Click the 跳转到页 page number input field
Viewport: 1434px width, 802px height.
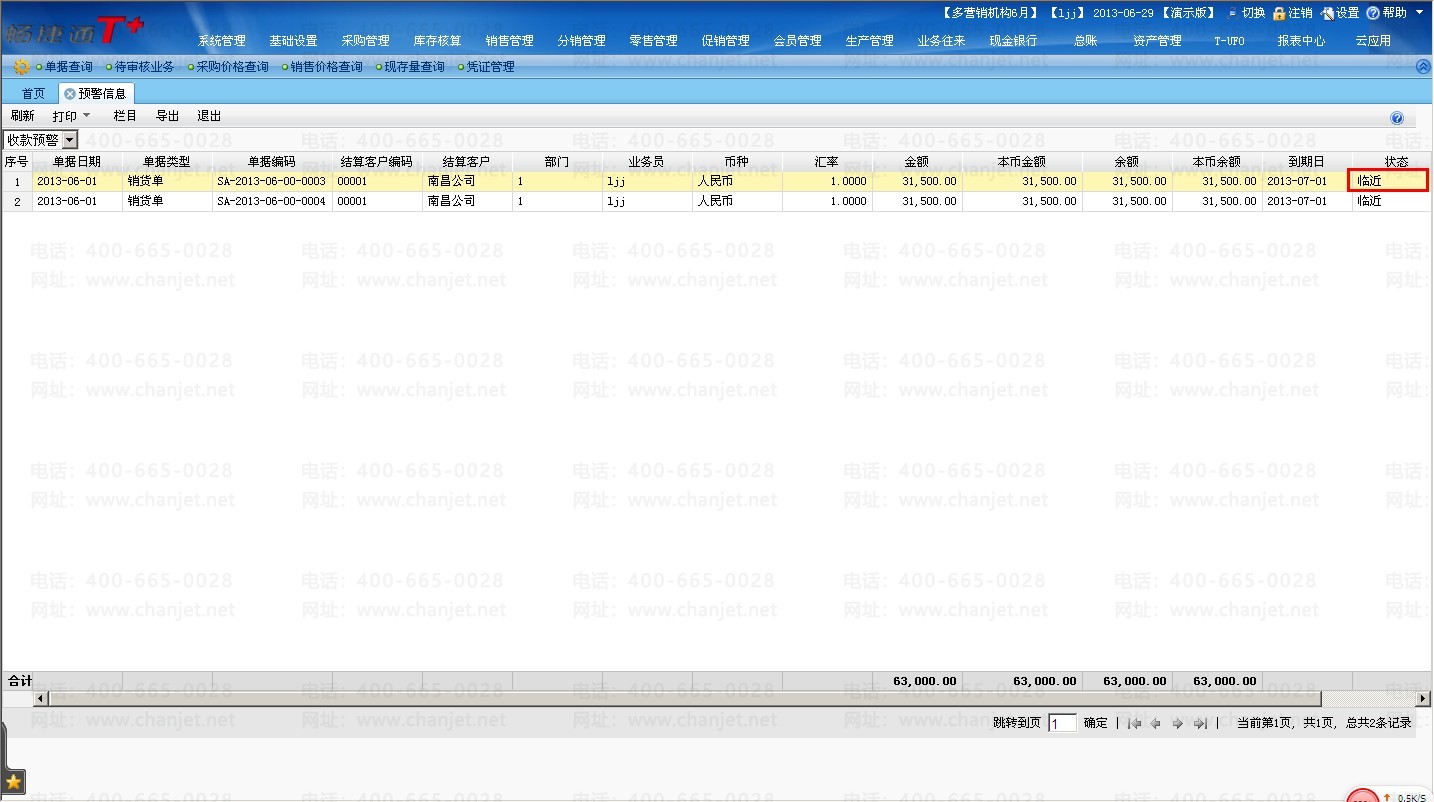[1062, 723]
